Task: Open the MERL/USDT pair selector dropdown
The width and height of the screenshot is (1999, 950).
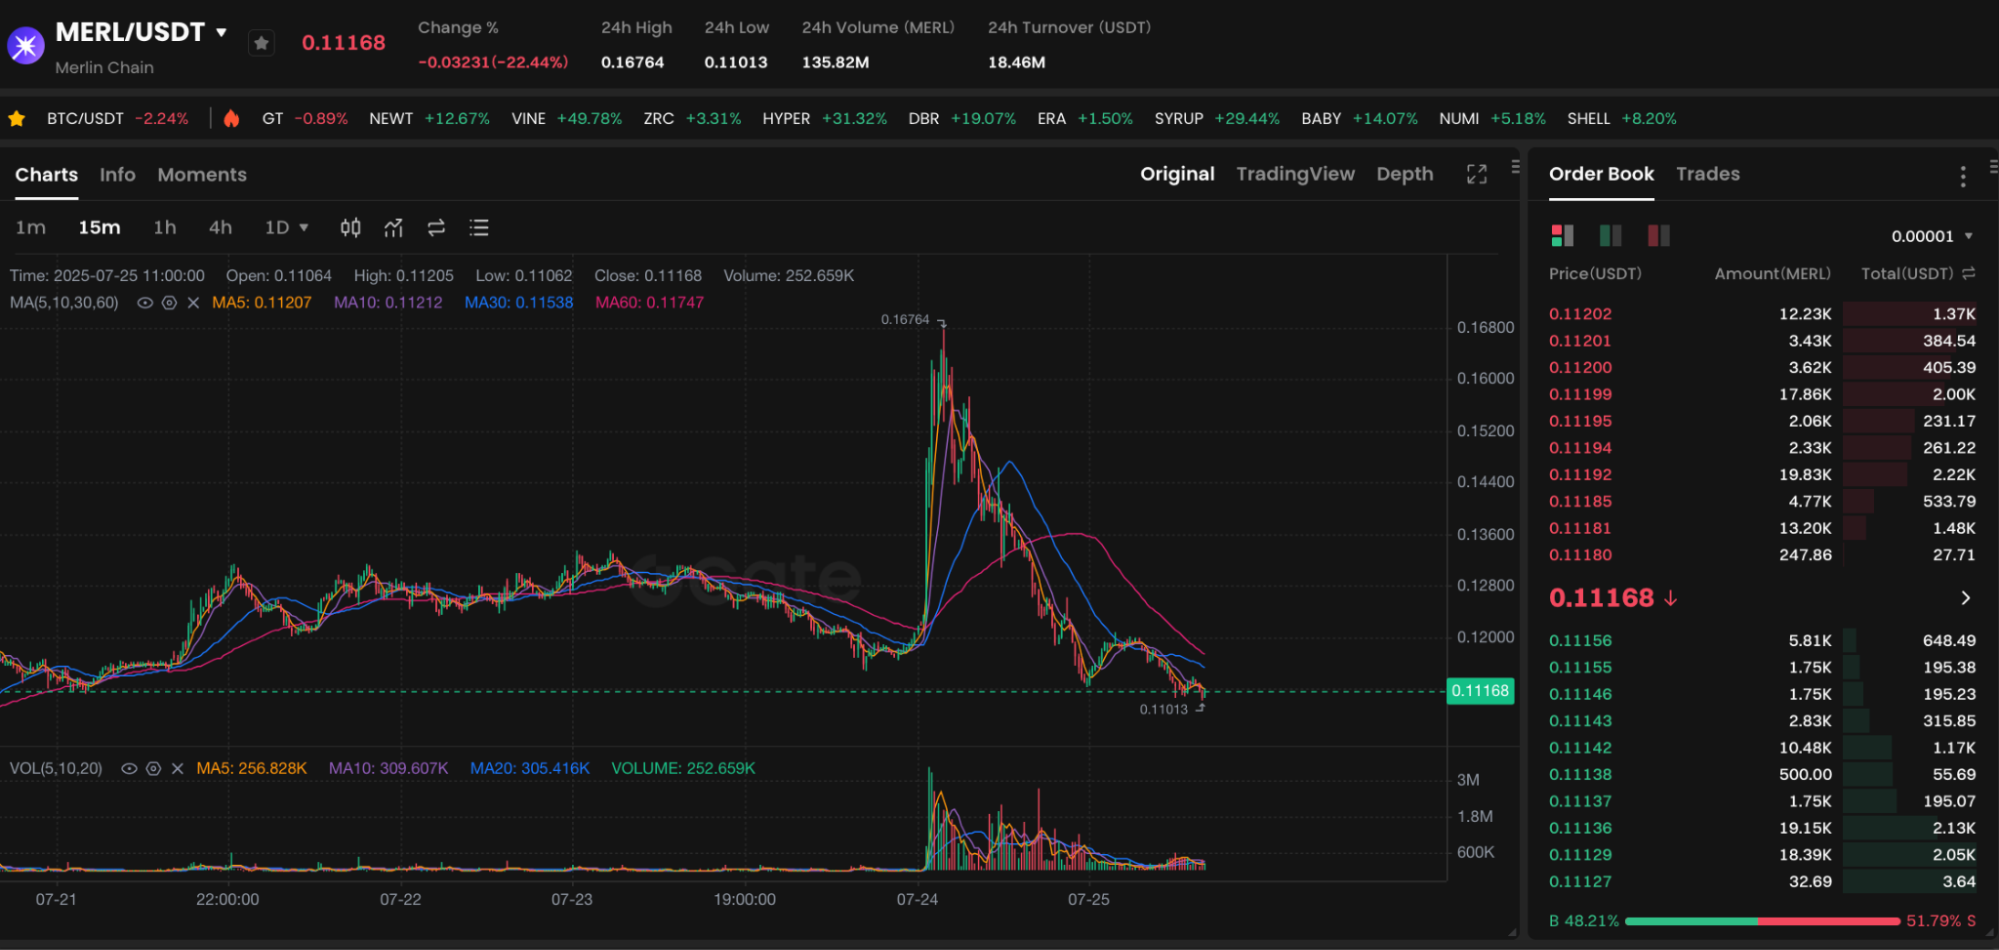Action: [221, 32]
